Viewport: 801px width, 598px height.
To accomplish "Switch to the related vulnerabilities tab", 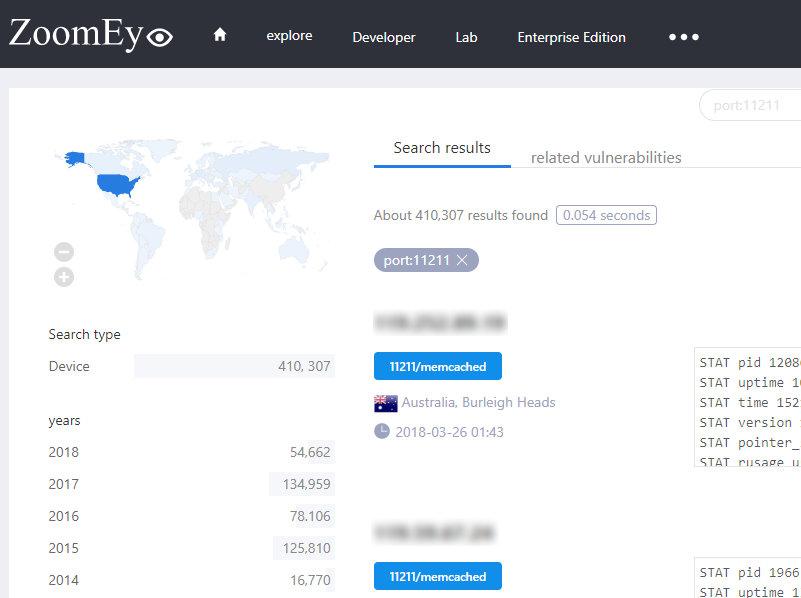I will [606, 157].
